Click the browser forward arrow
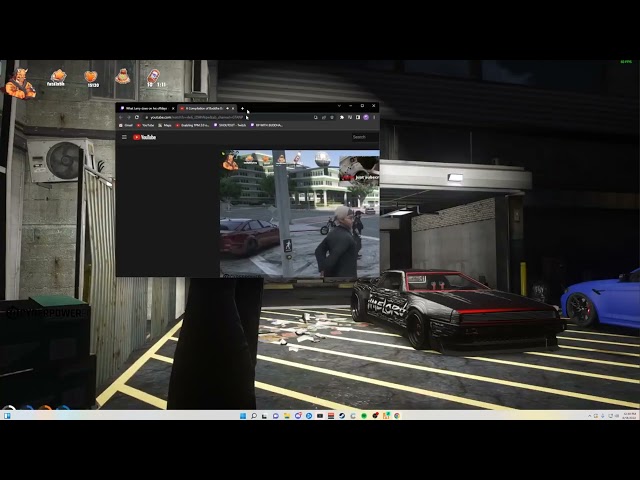 129,118
